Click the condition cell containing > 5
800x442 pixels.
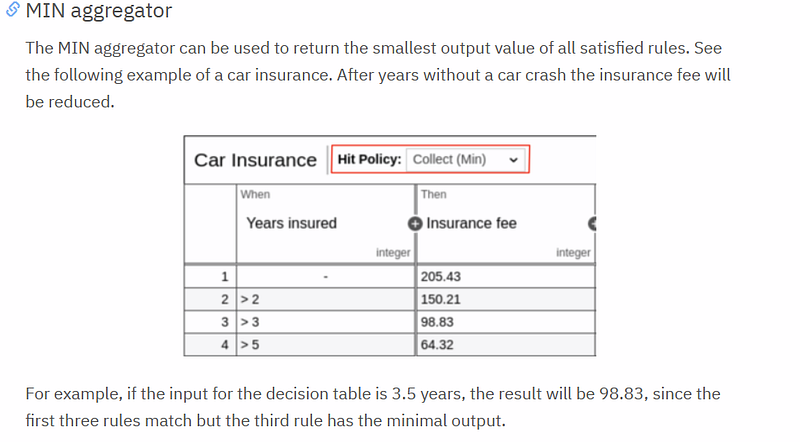click(x=326, y=345)
